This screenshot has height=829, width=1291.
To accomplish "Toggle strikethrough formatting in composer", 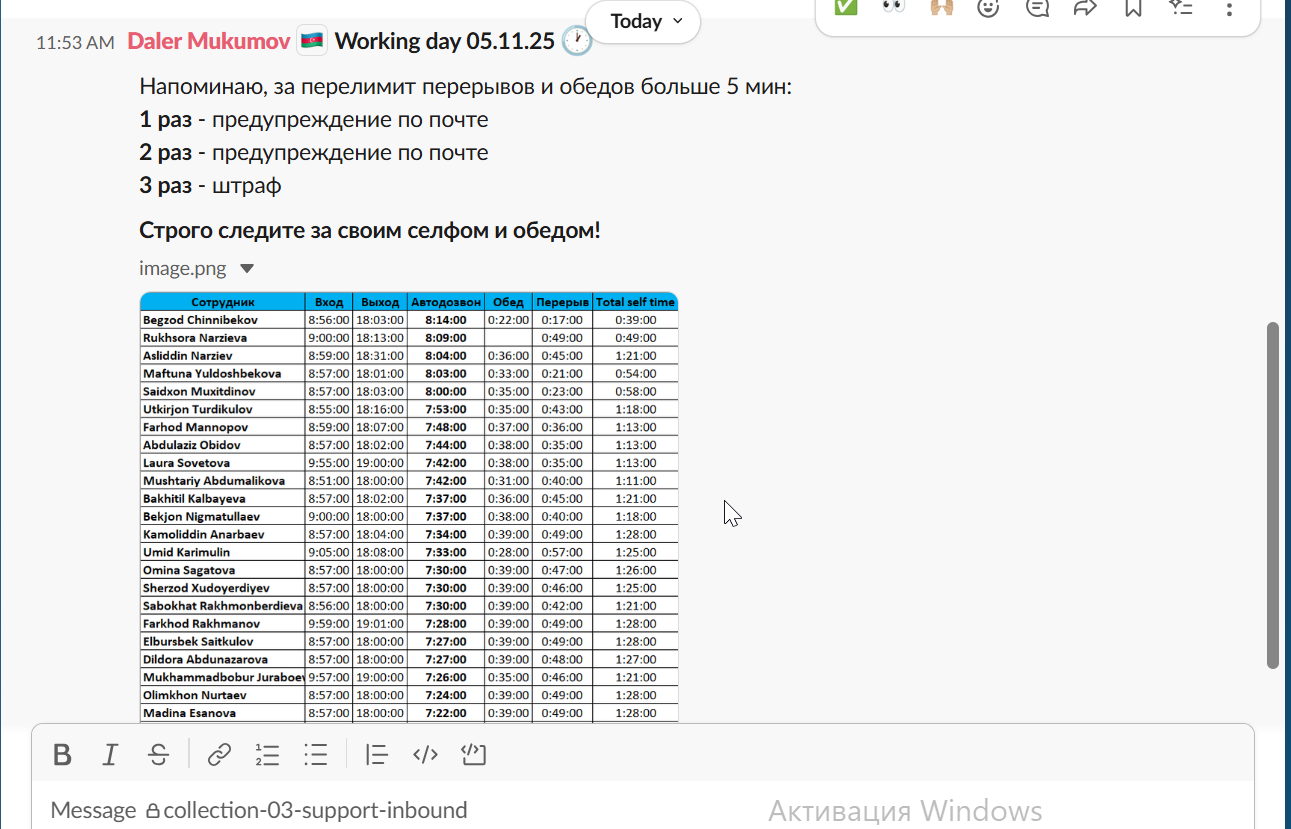I will 158,755.
